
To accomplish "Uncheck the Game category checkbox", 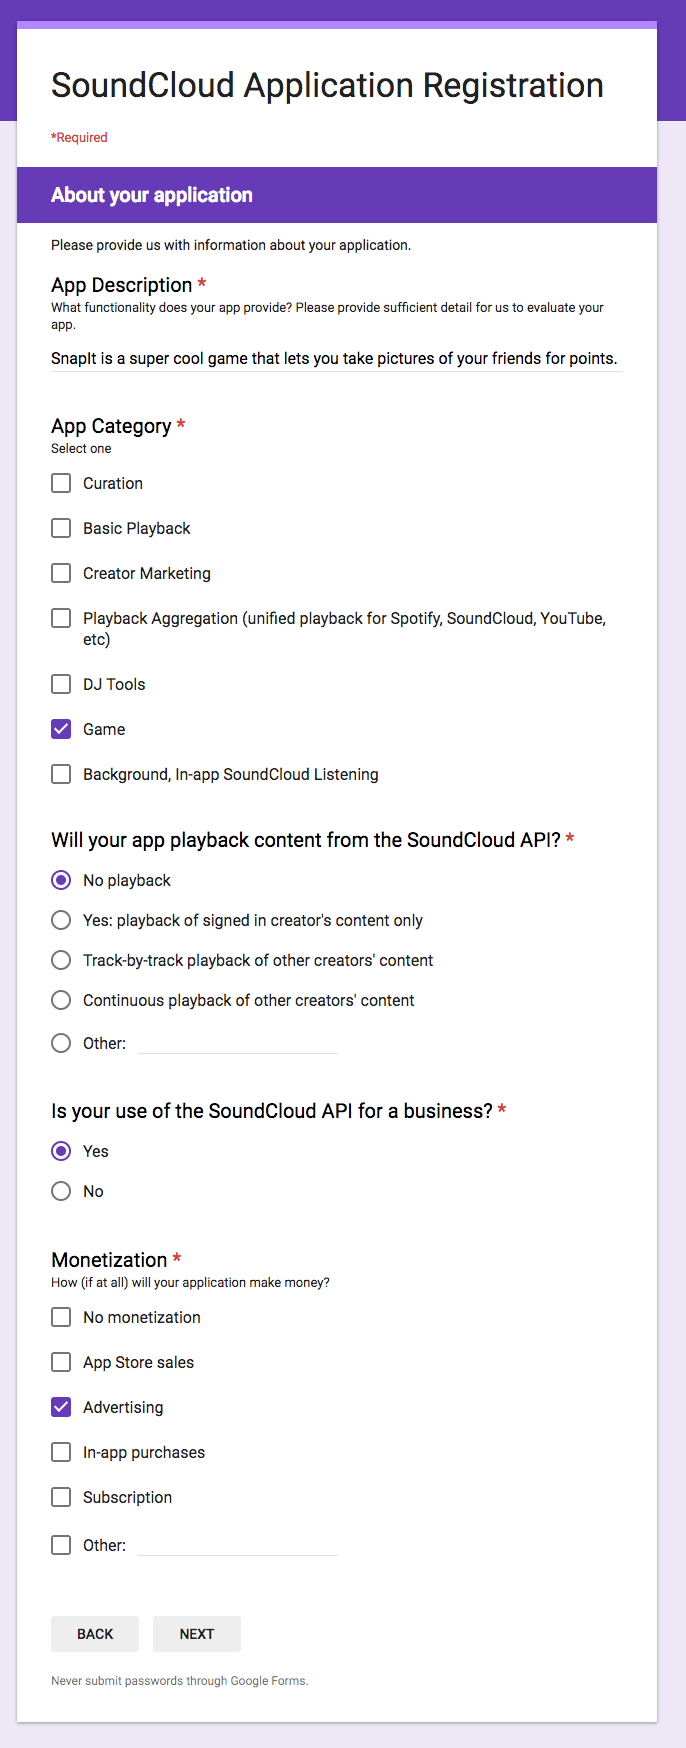I will (61, 729).
